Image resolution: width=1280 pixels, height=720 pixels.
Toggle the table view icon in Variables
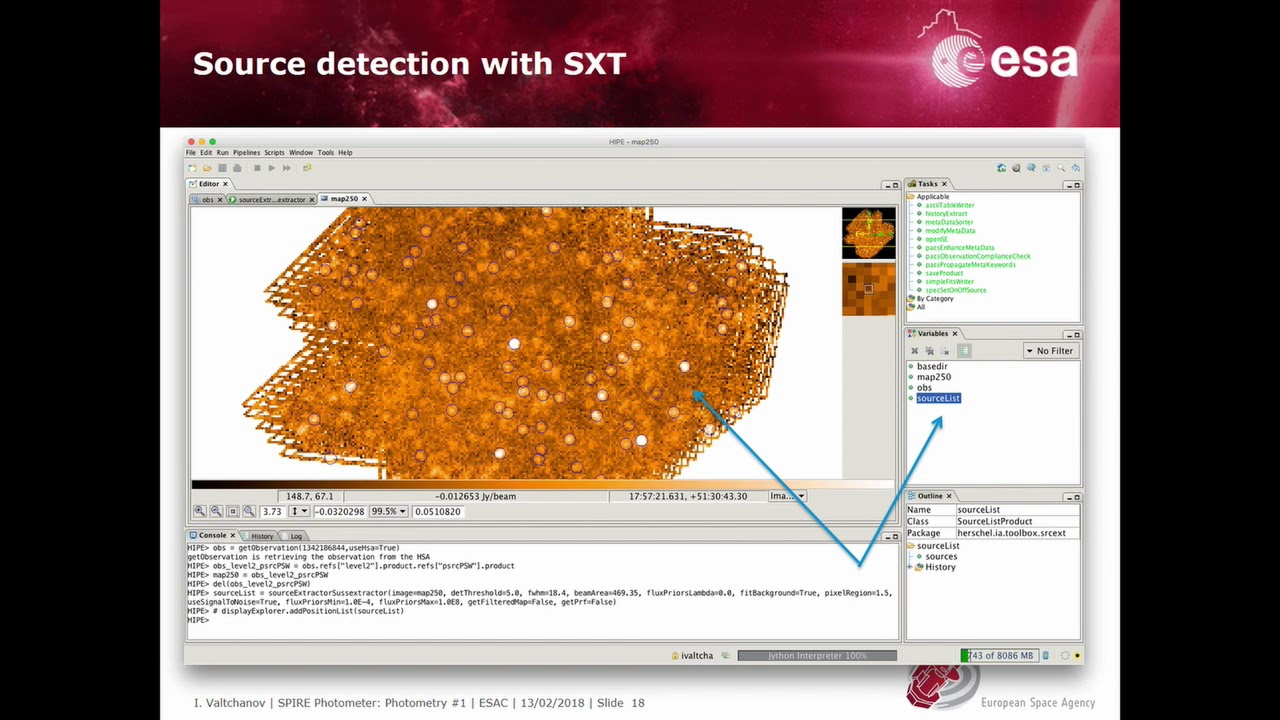(964, 351)
